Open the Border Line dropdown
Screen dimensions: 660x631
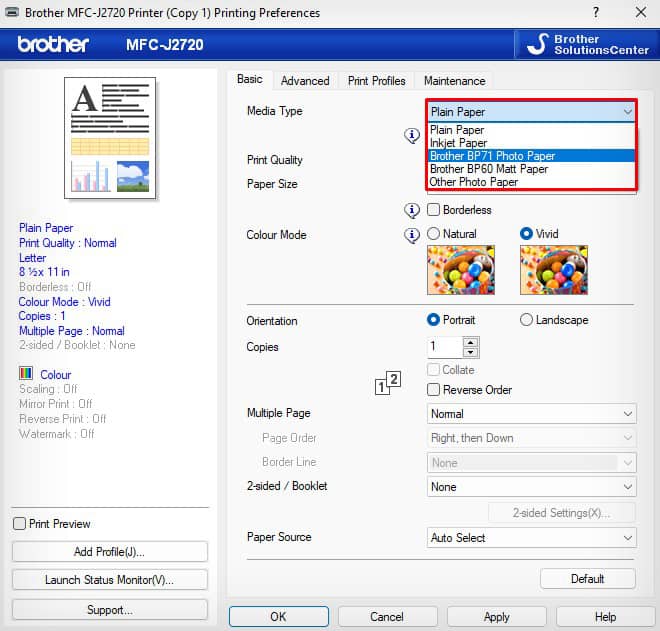pos(531,463)
